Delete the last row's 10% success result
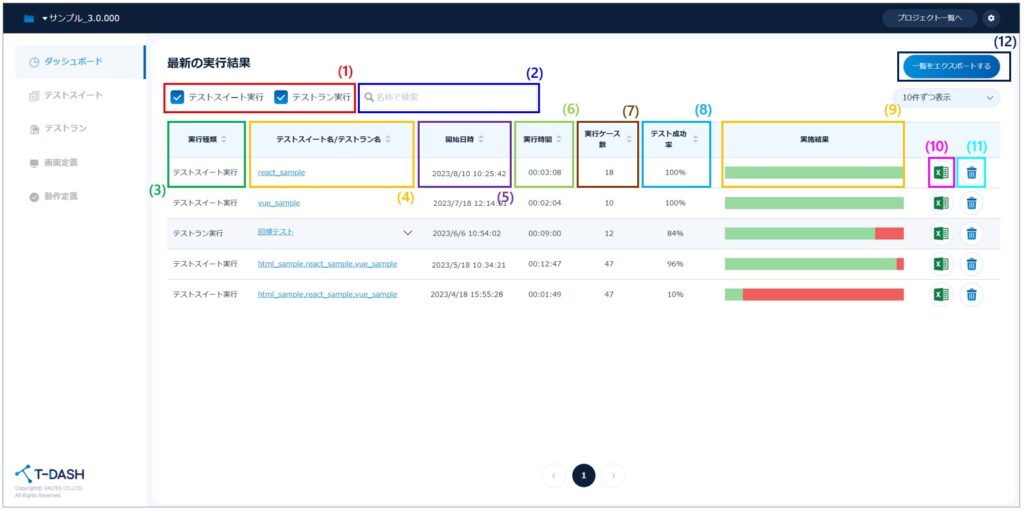The width and height of the screenshot is (1024, 510). coord(971,295)
